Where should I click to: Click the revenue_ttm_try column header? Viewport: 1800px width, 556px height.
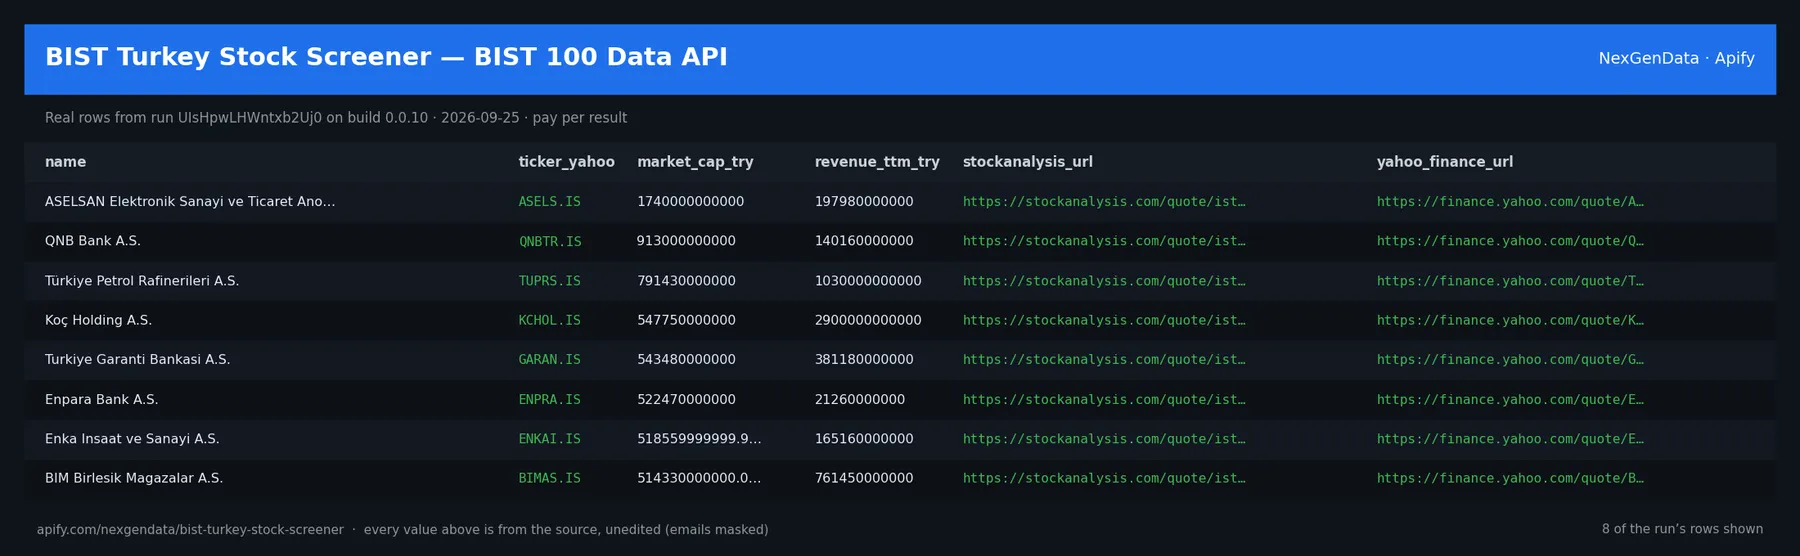(x=877, y=162)
